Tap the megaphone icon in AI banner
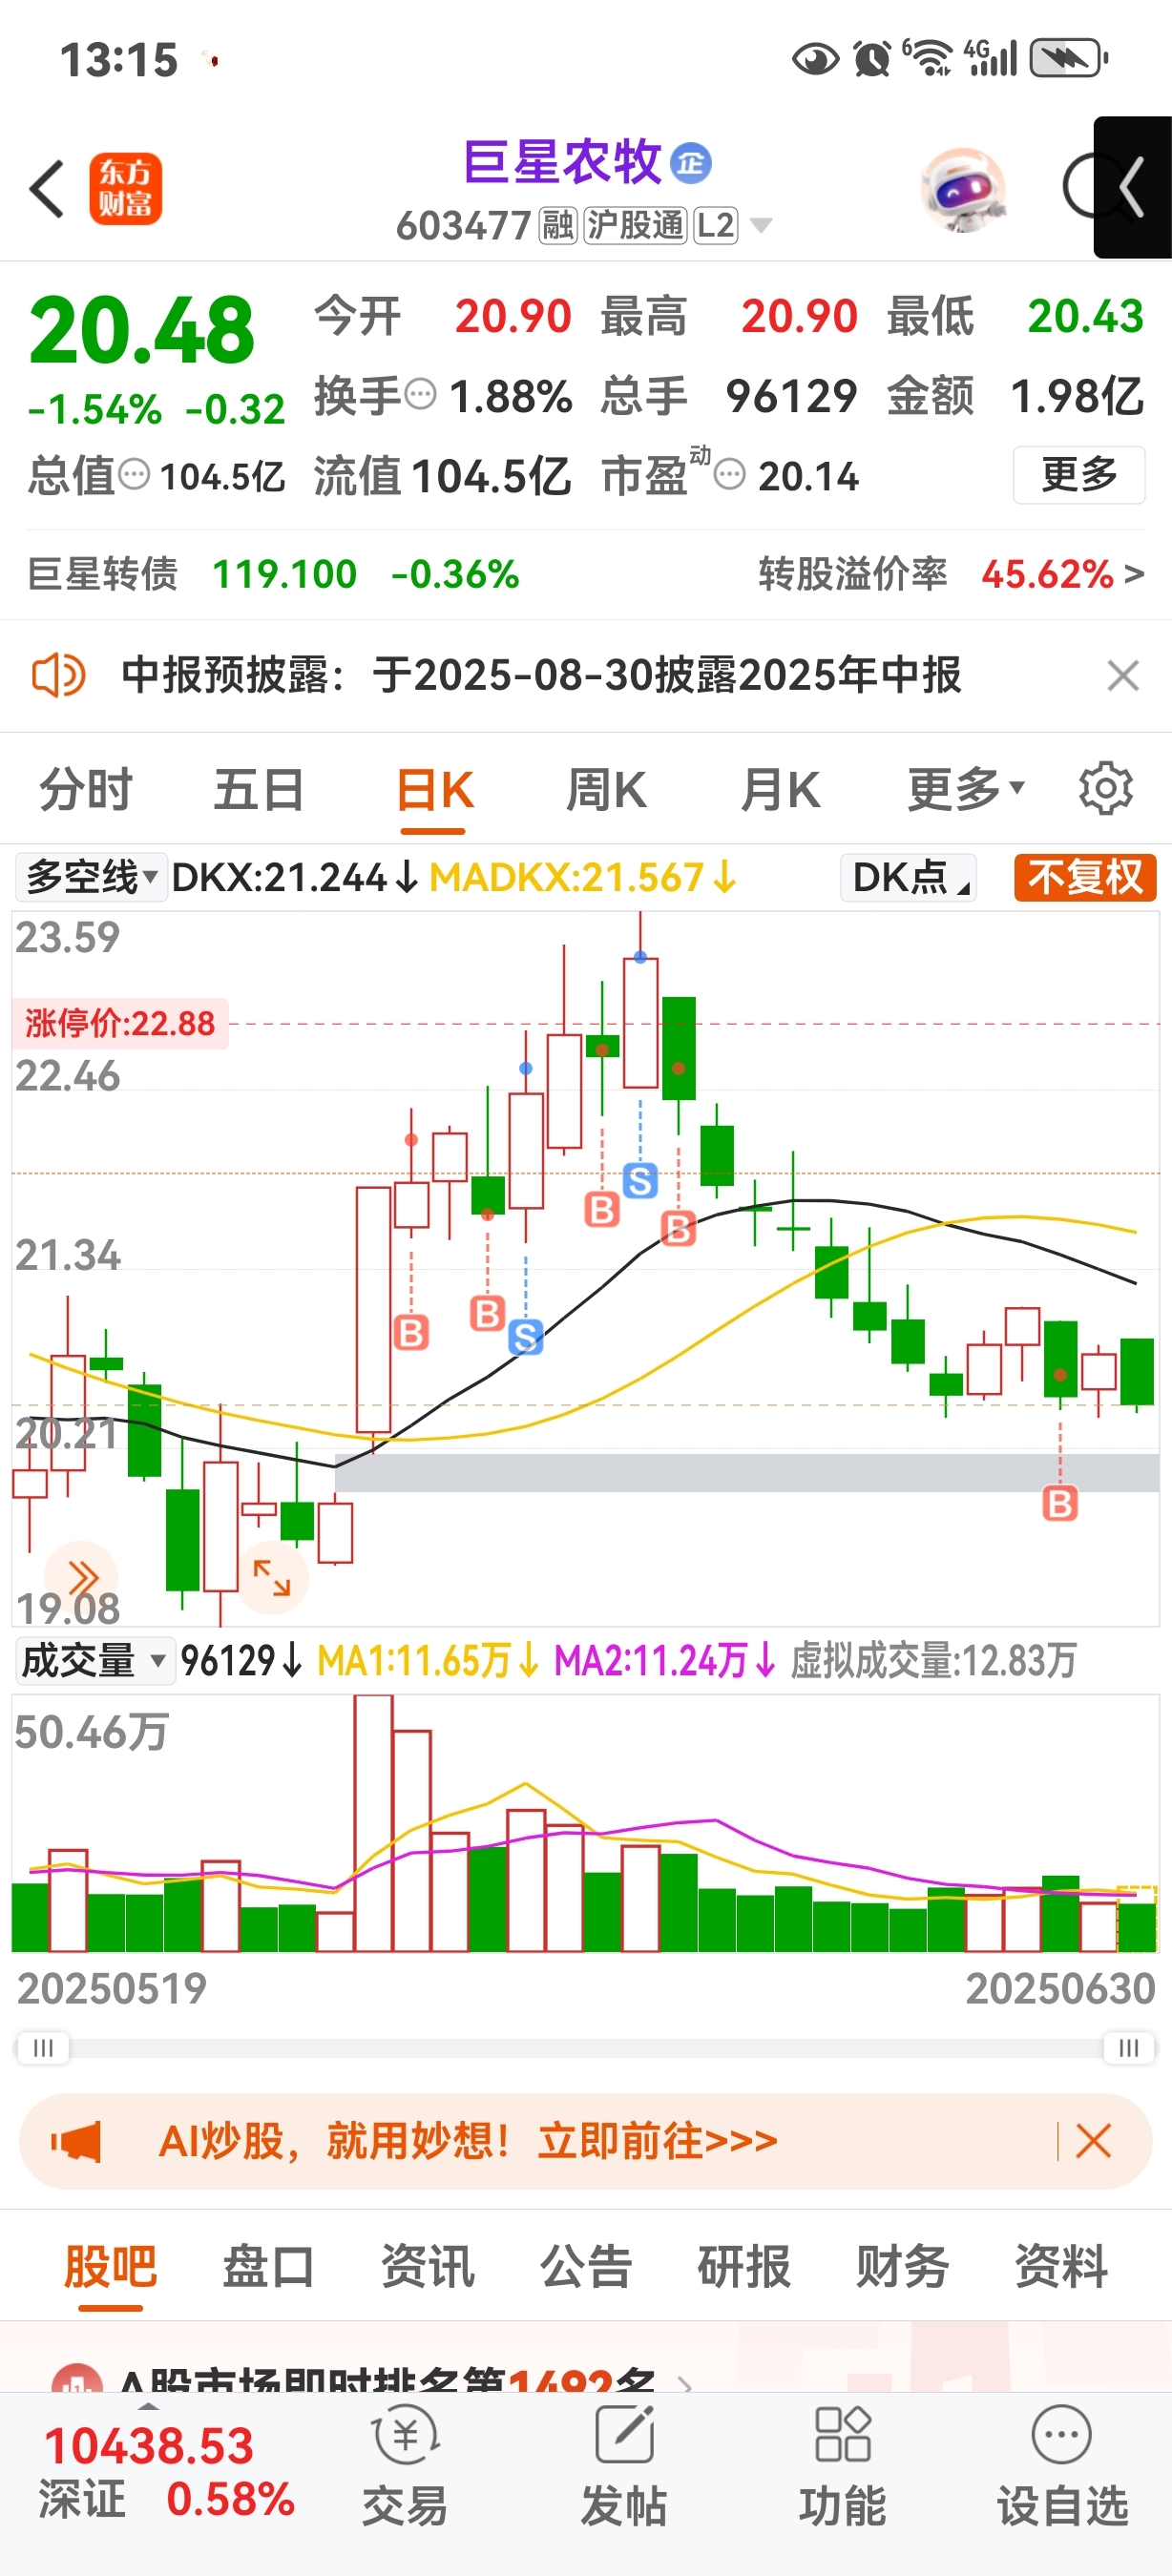 coord(76,2141)
